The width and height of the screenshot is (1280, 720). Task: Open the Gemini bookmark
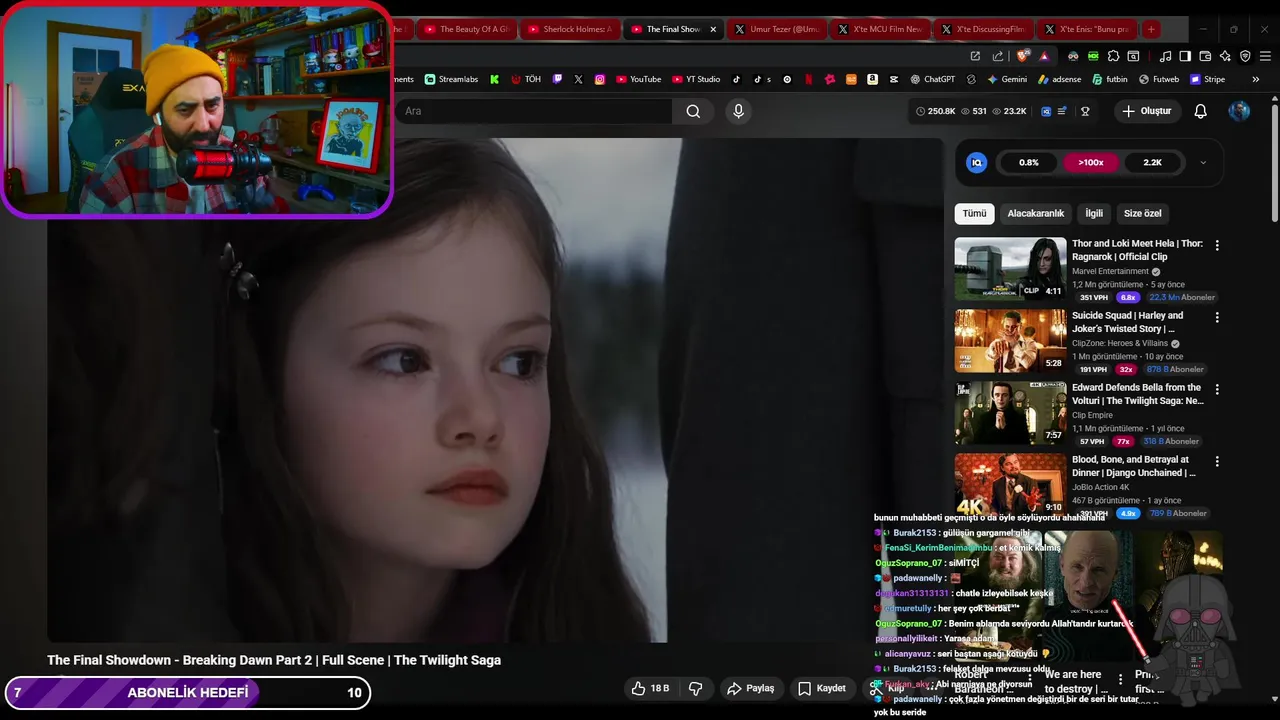click(1007, 79)
